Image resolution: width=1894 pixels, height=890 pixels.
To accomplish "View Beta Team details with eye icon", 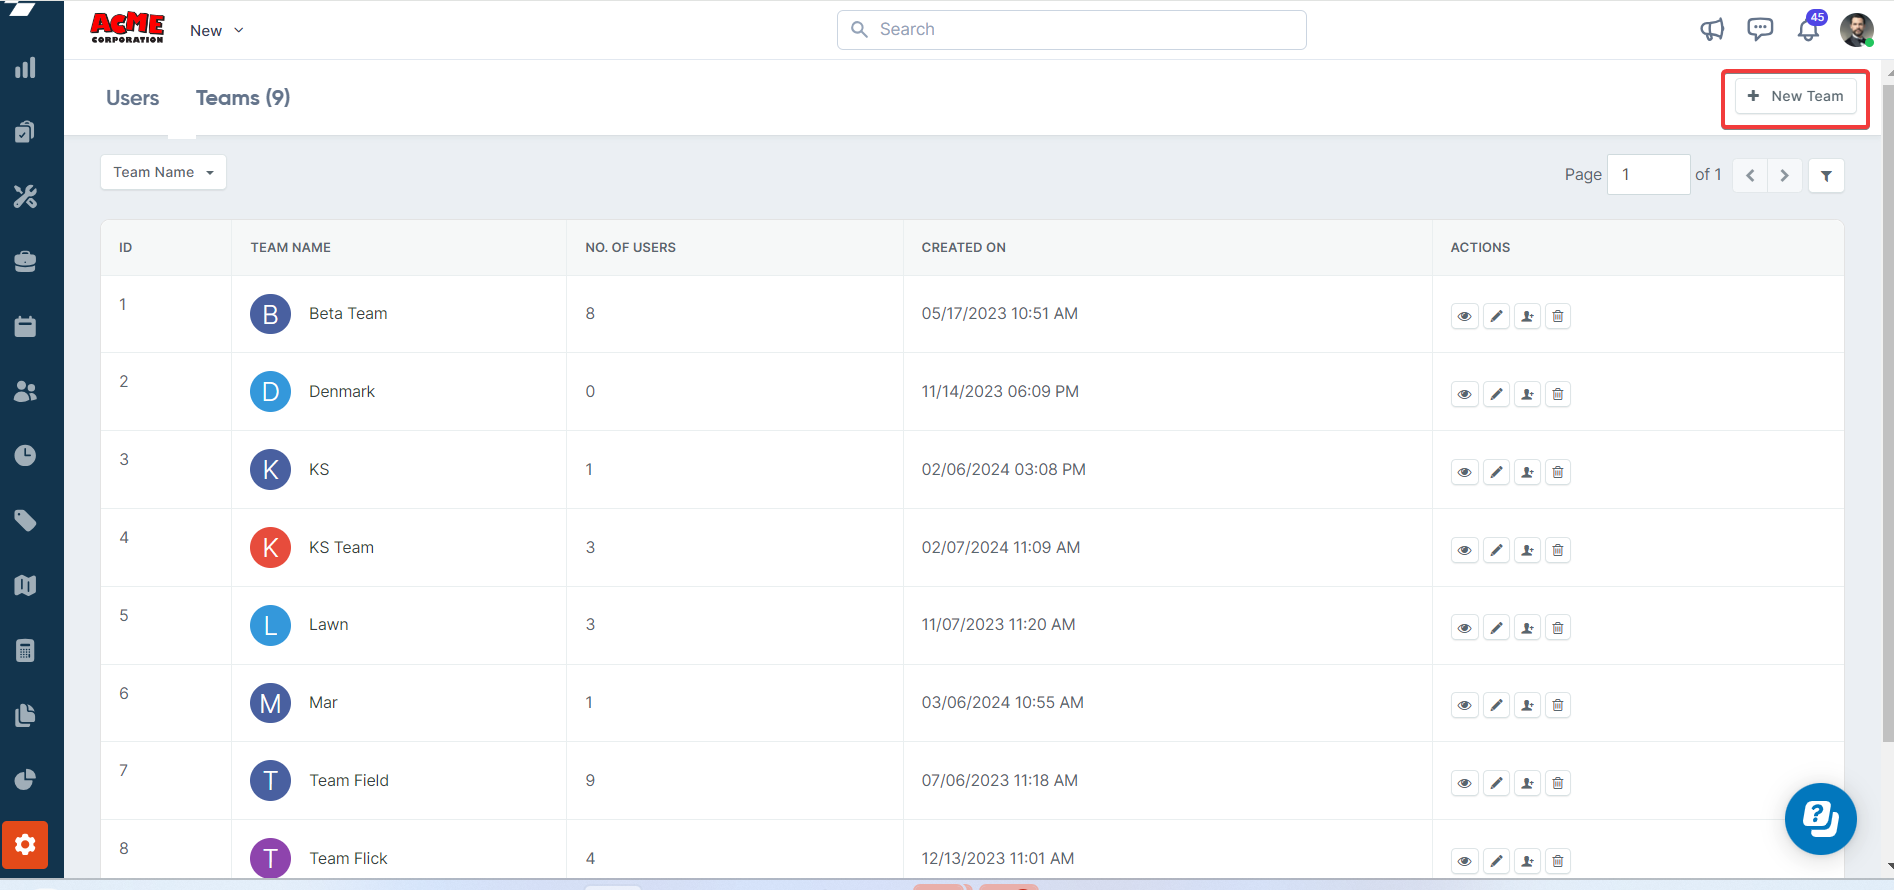I will tap(1464, 316).
